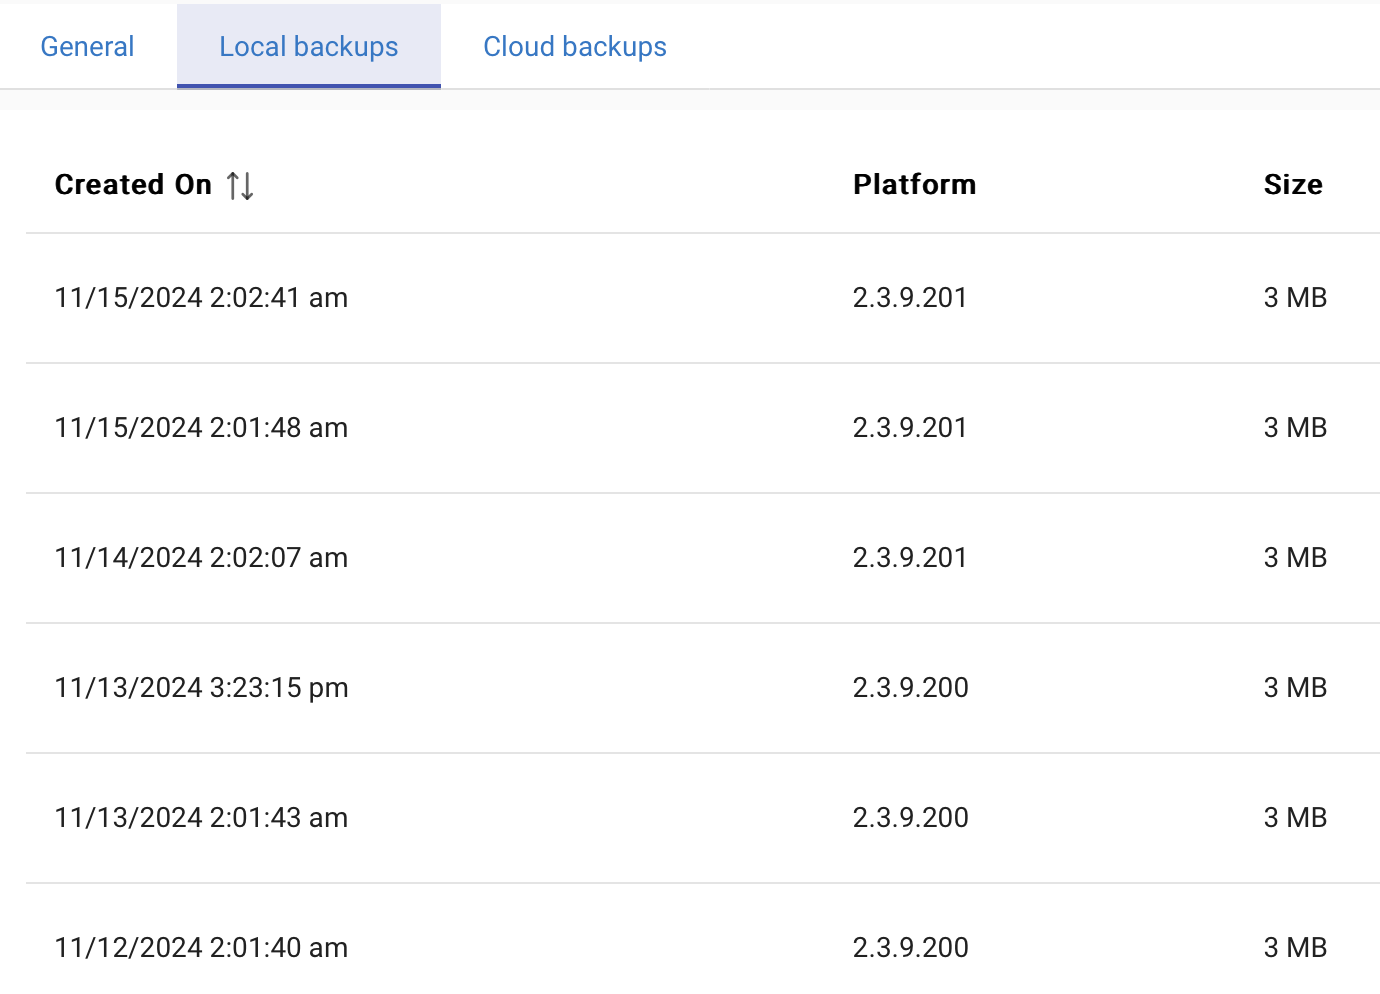Click the Platform column header
1380x994 pixels.
[915, 185]
